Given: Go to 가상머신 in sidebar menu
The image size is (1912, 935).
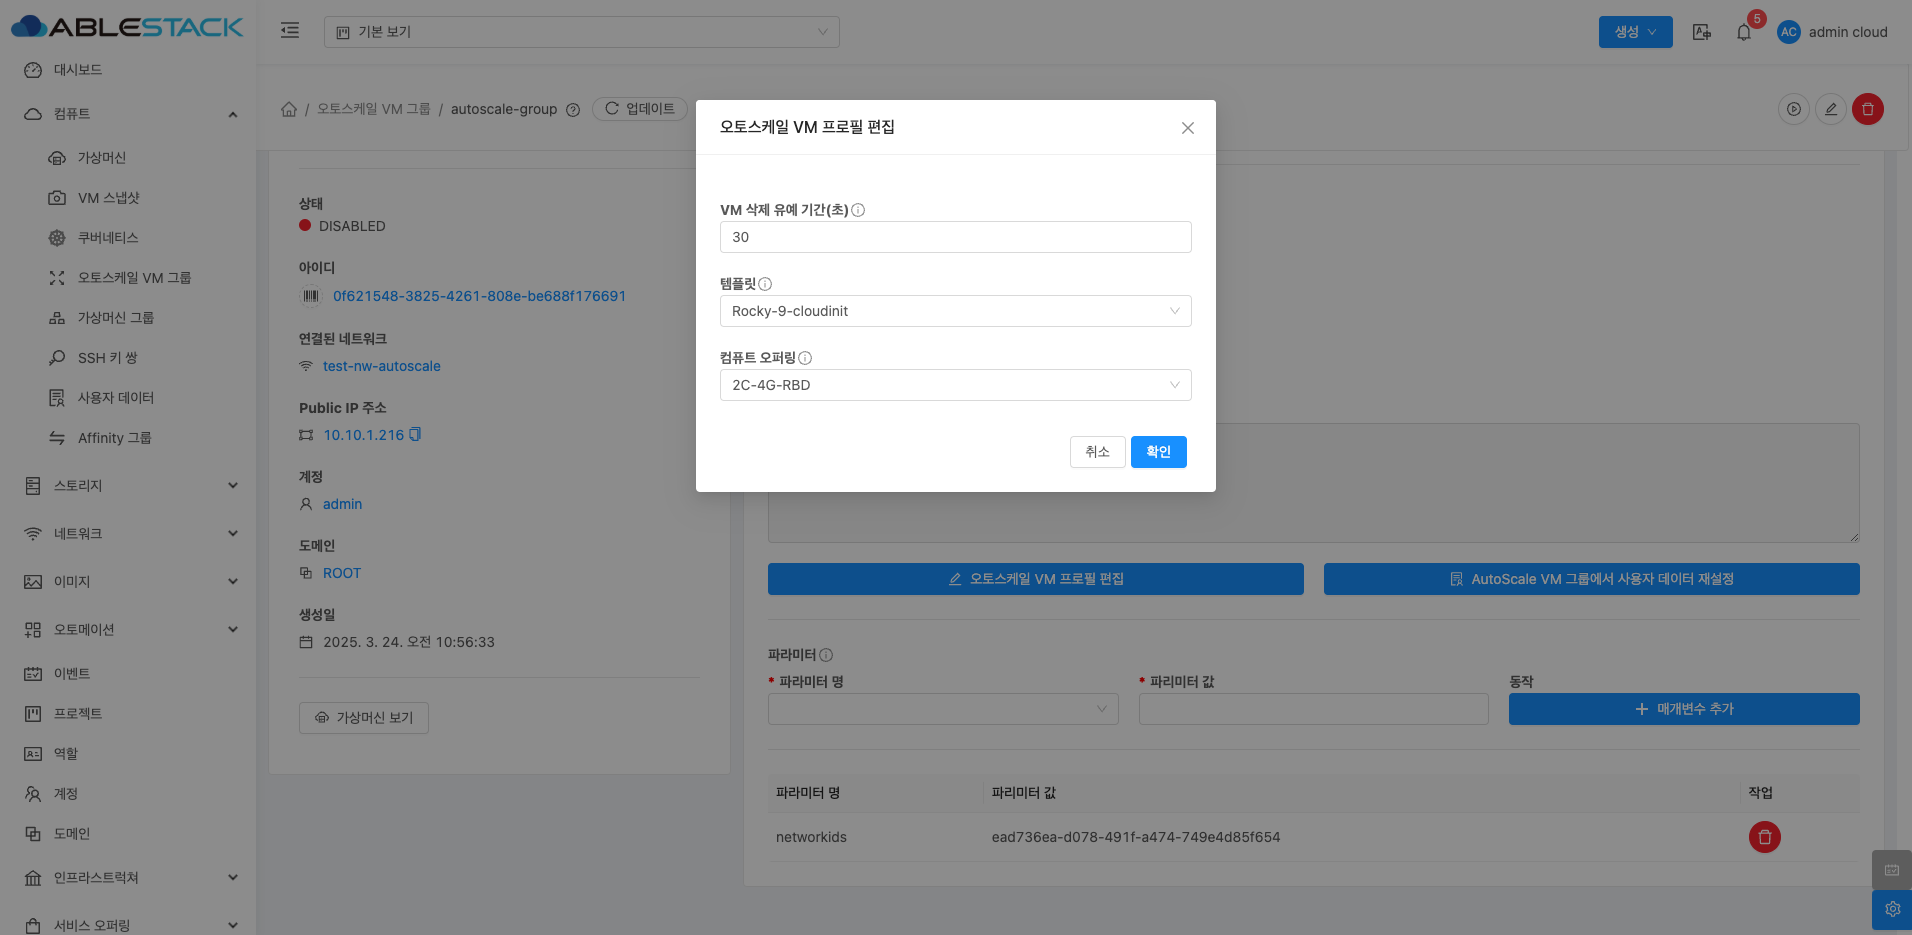Looking at the screenshot, I should [102, 158].
